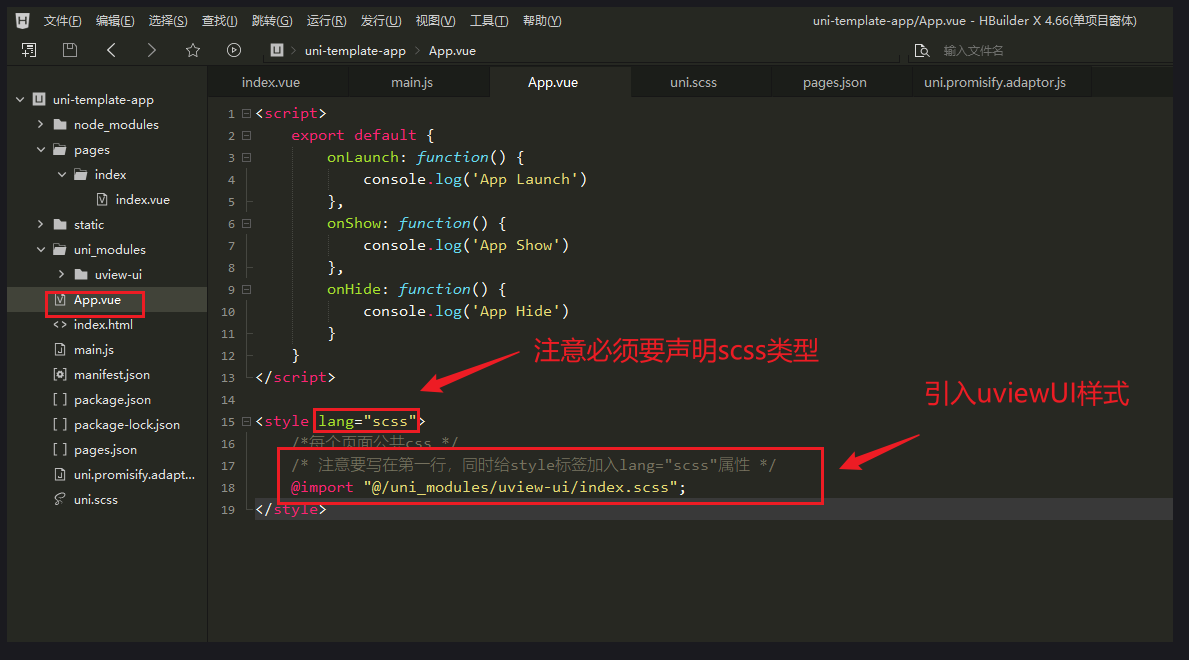
Task: Click the HBuilder X logo icon
Action: [x=22, y=20]
